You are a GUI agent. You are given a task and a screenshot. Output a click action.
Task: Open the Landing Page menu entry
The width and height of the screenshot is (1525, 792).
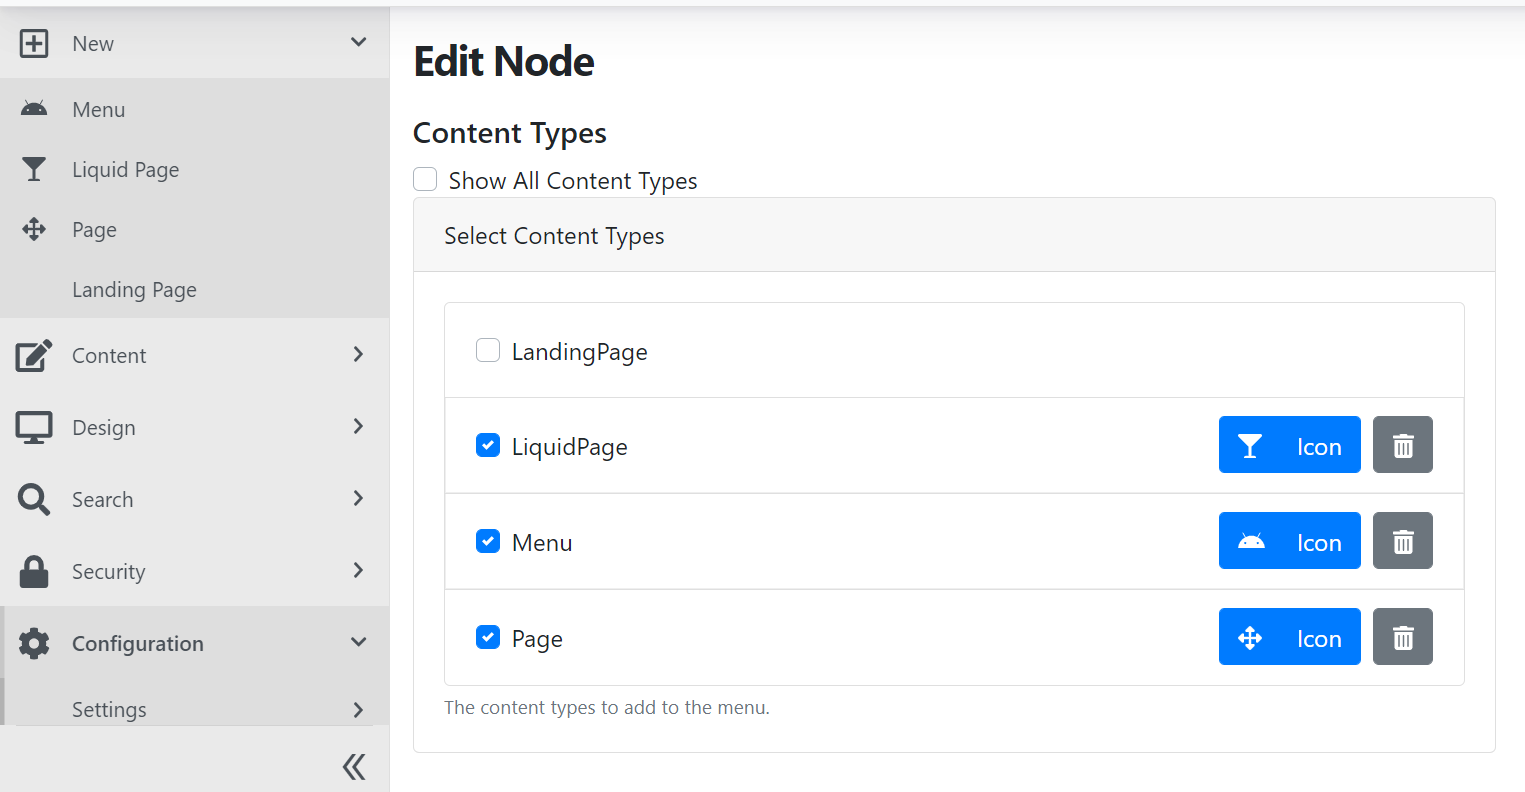pyautogui.click(x=134, y=289)
